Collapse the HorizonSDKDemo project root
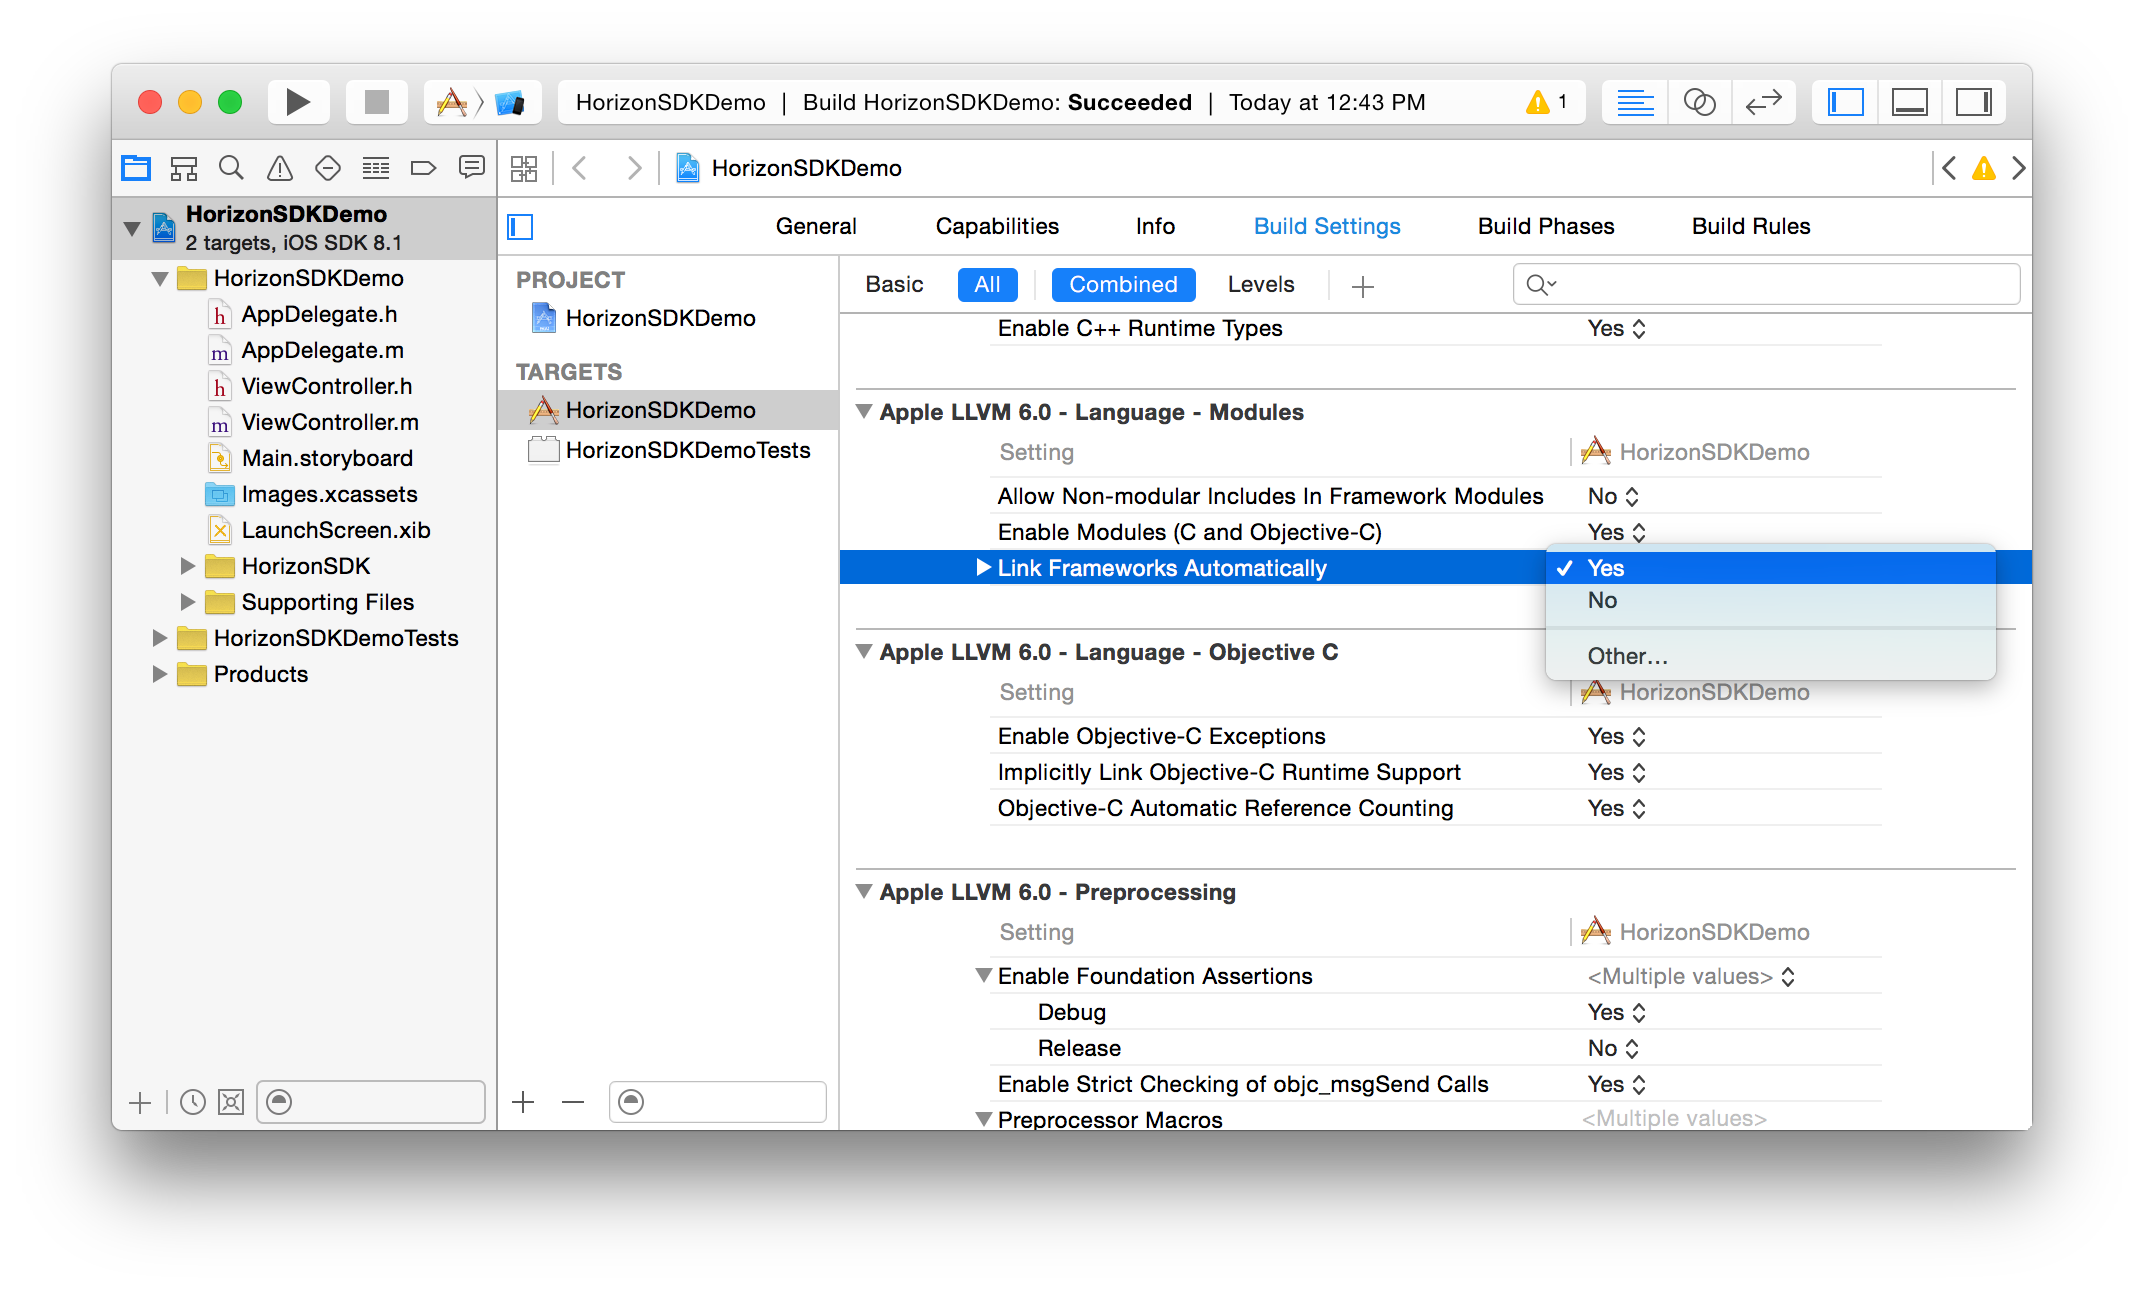 click(131, 228)
